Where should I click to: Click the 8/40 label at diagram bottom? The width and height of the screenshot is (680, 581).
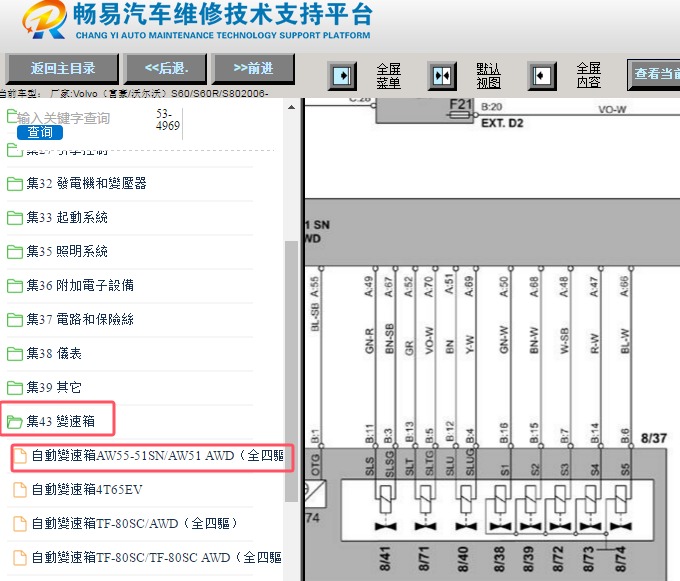pyautogui.click(x=463, y=559)
